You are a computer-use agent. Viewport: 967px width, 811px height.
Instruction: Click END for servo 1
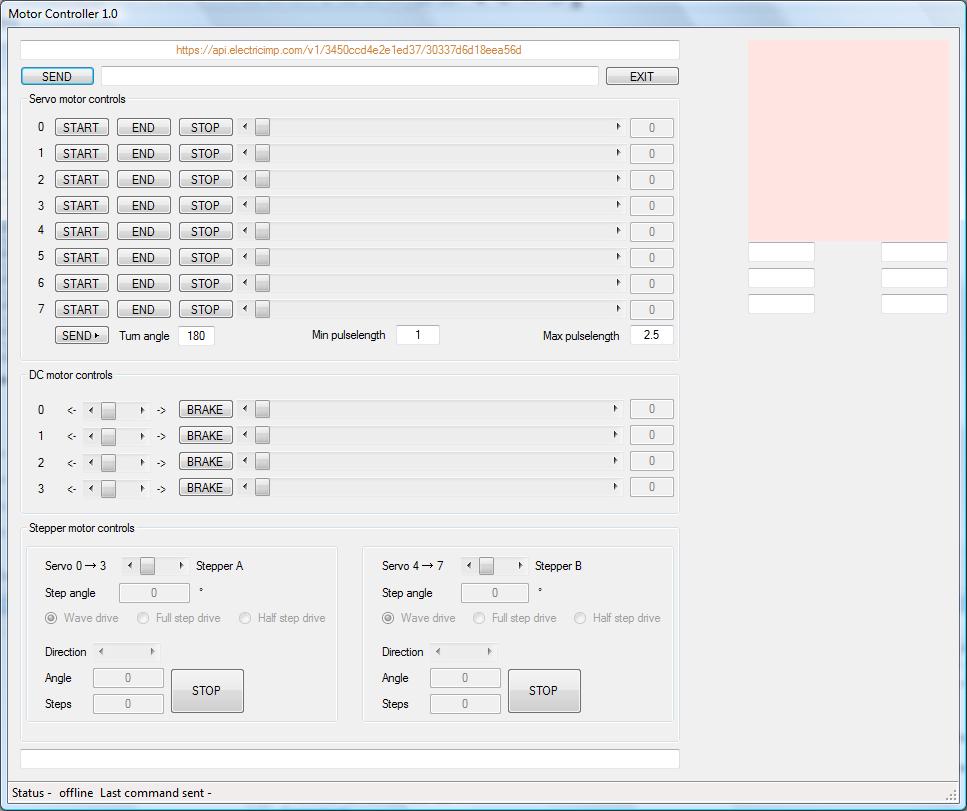click(144, 153)
